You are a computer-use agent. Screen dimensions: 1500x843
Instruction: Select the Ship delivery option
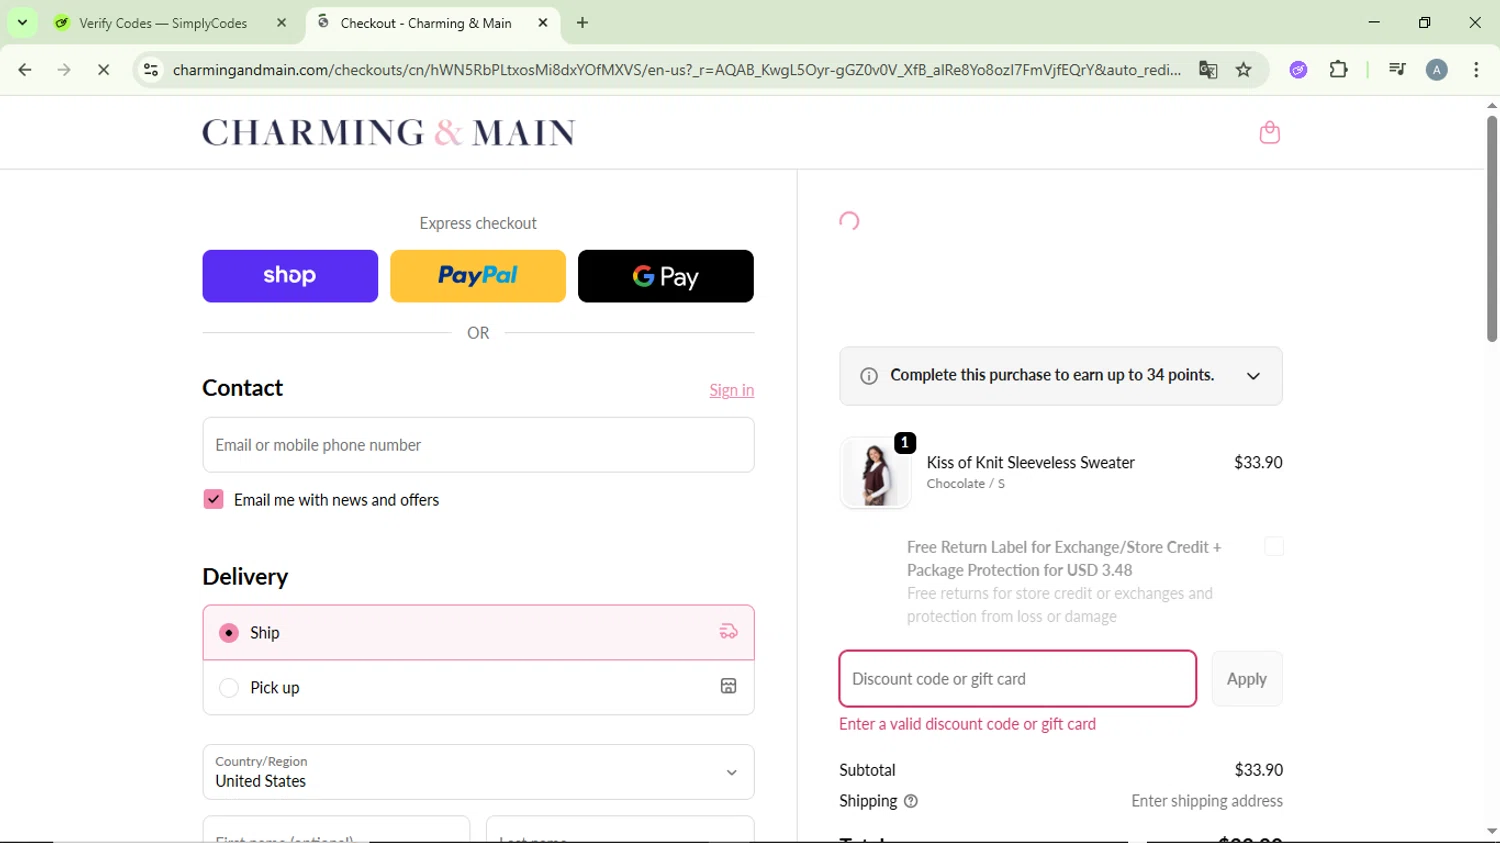click(x=478, y=632)
